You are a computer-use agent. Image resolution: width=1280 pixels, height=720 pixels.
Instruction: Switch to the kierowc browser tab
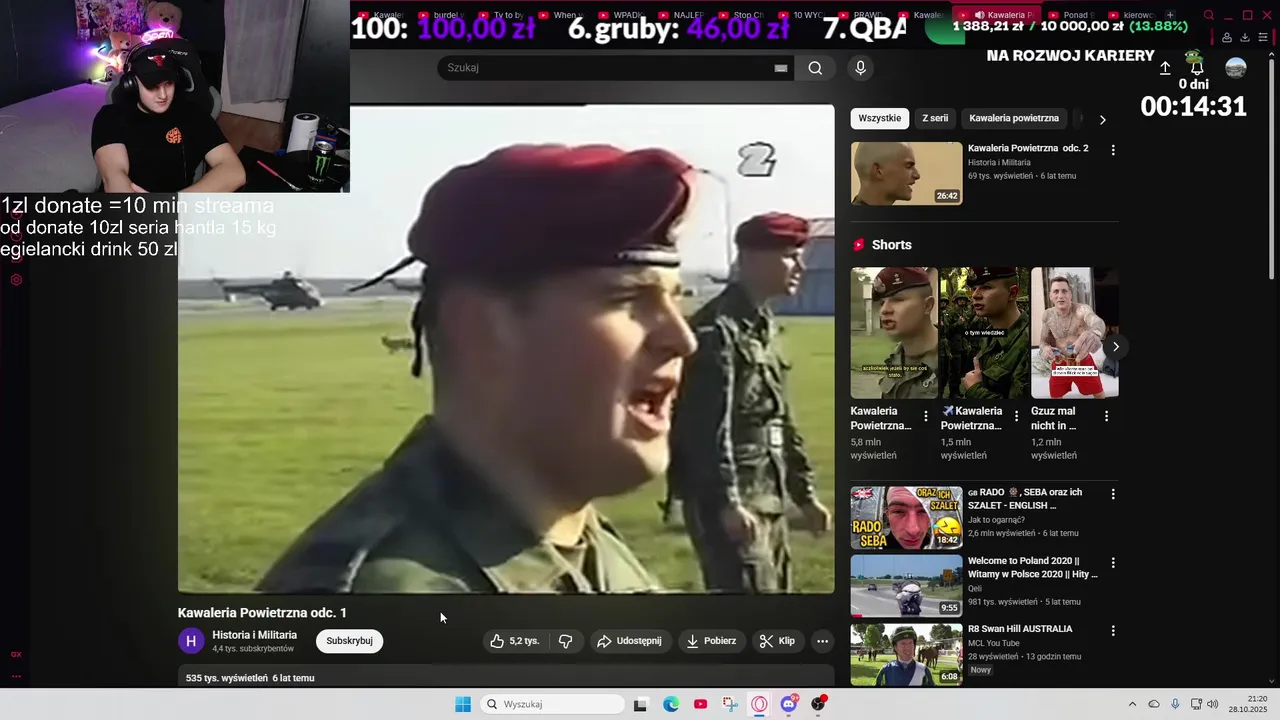click(1131, 15)
